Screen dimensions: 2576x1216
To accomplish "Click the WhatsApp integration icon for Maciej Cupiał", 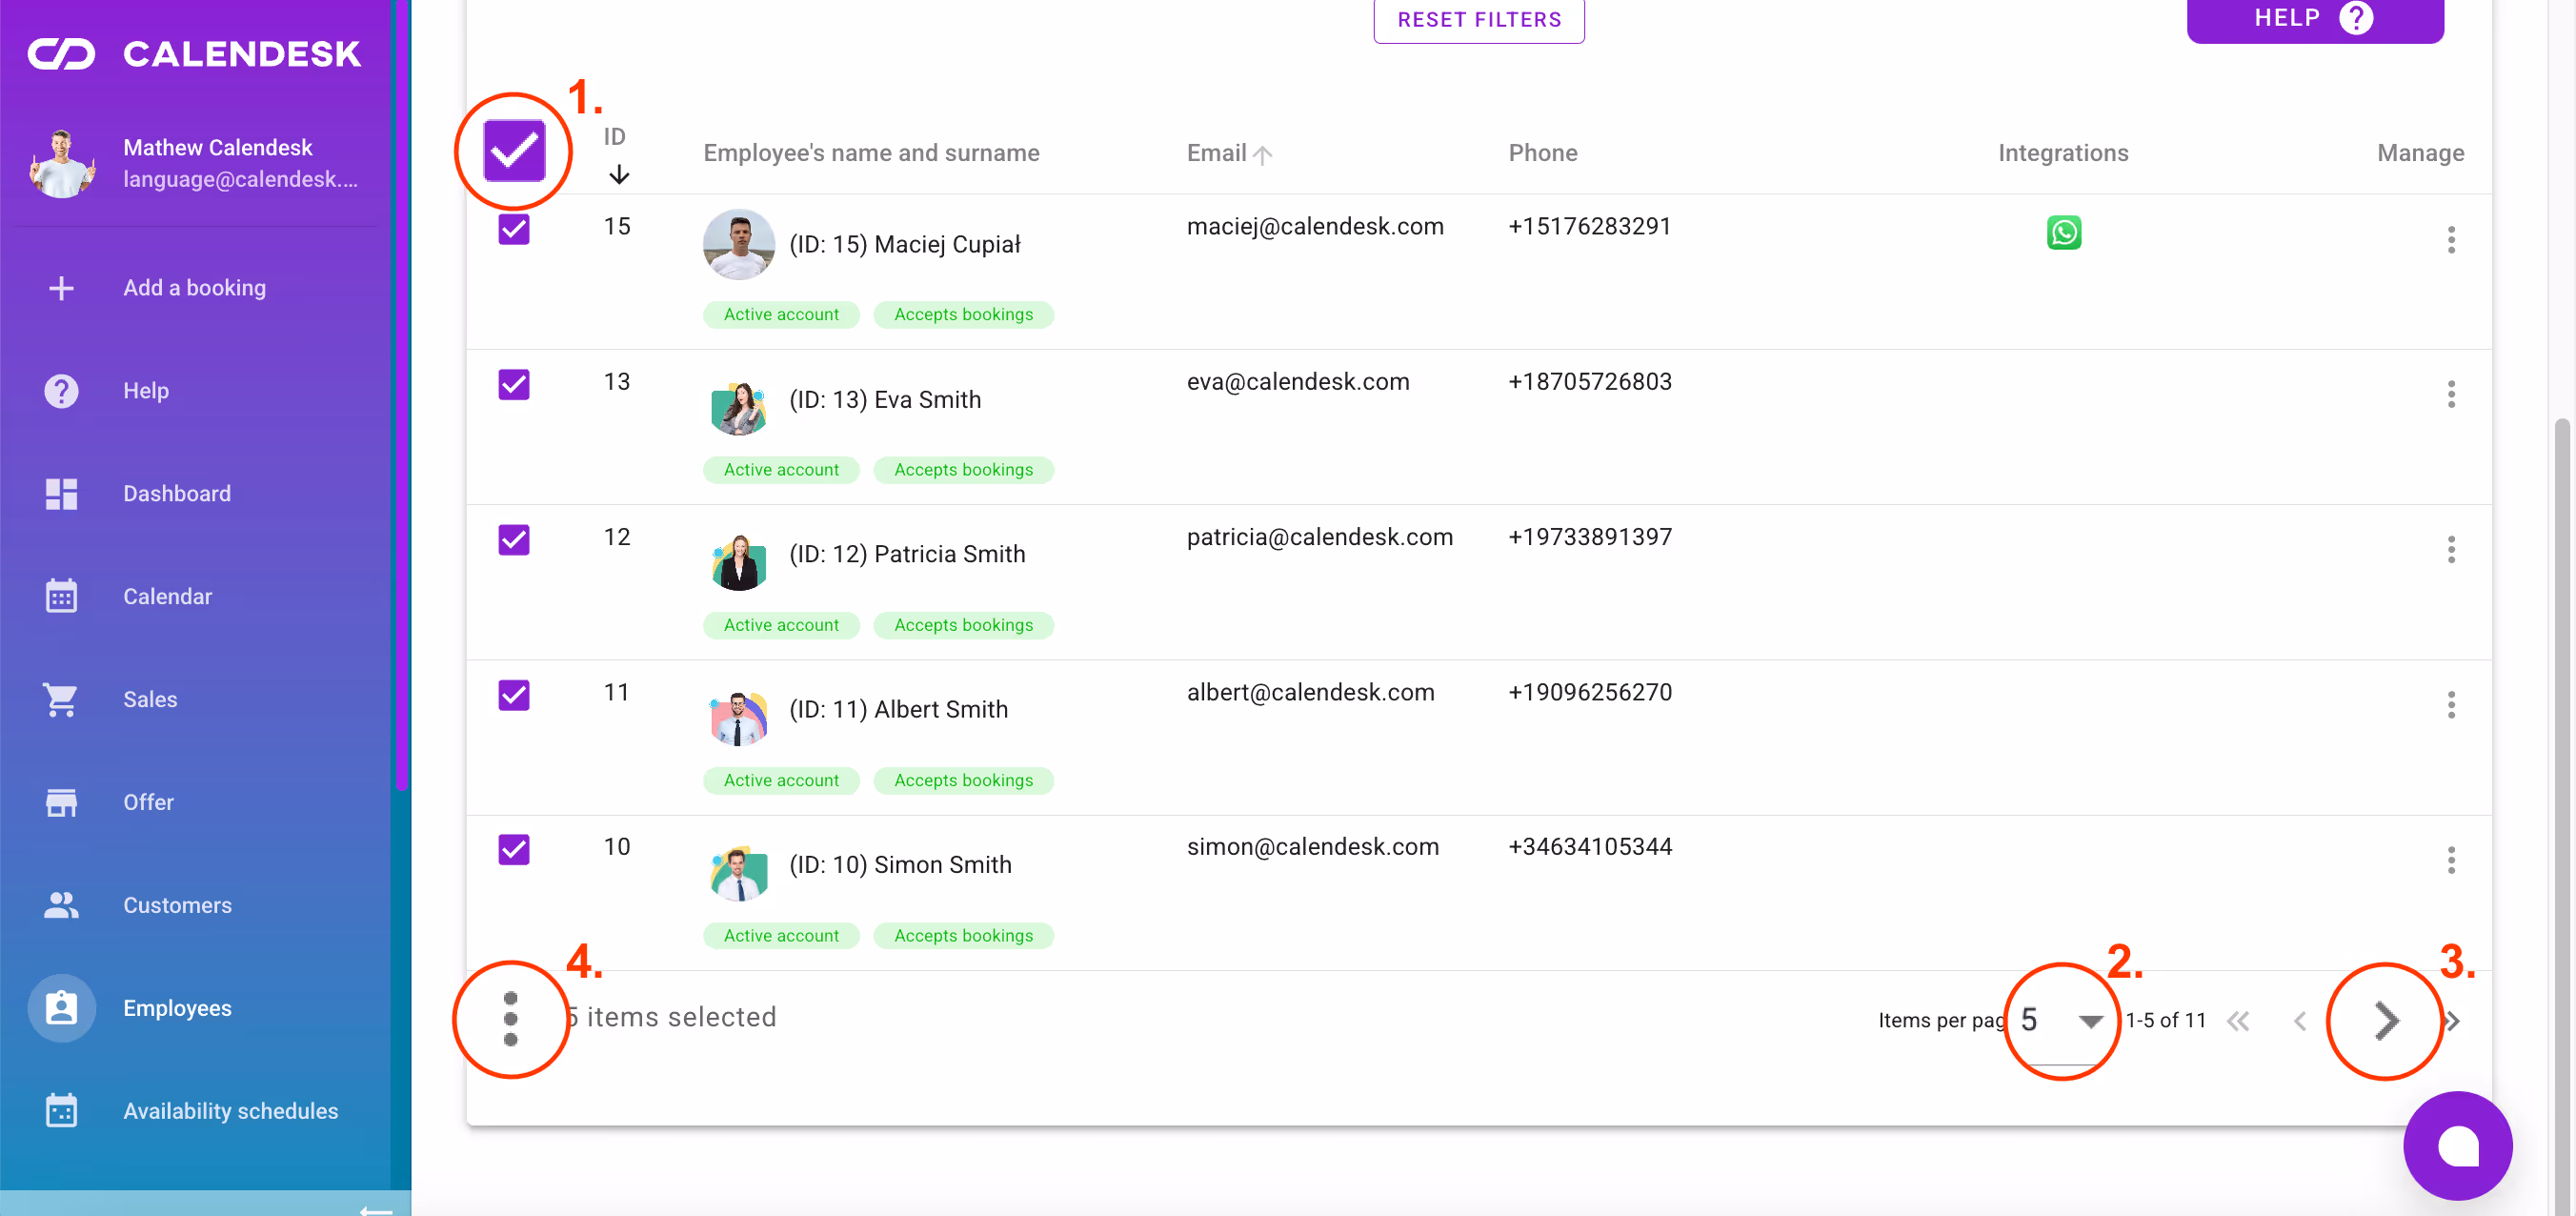I will [x=2064, y=232].
